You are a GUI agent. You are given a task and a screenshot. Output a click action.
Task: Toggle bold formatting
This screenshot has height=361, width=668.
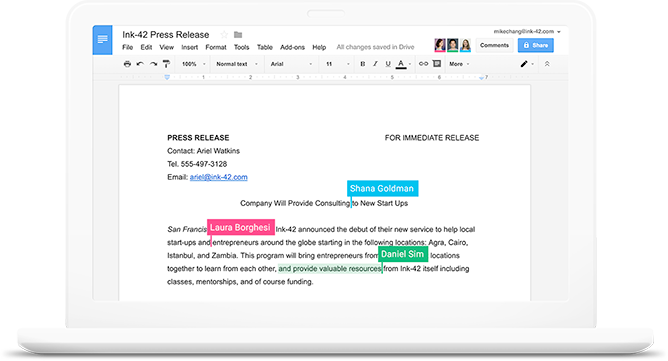pos(363,64)
